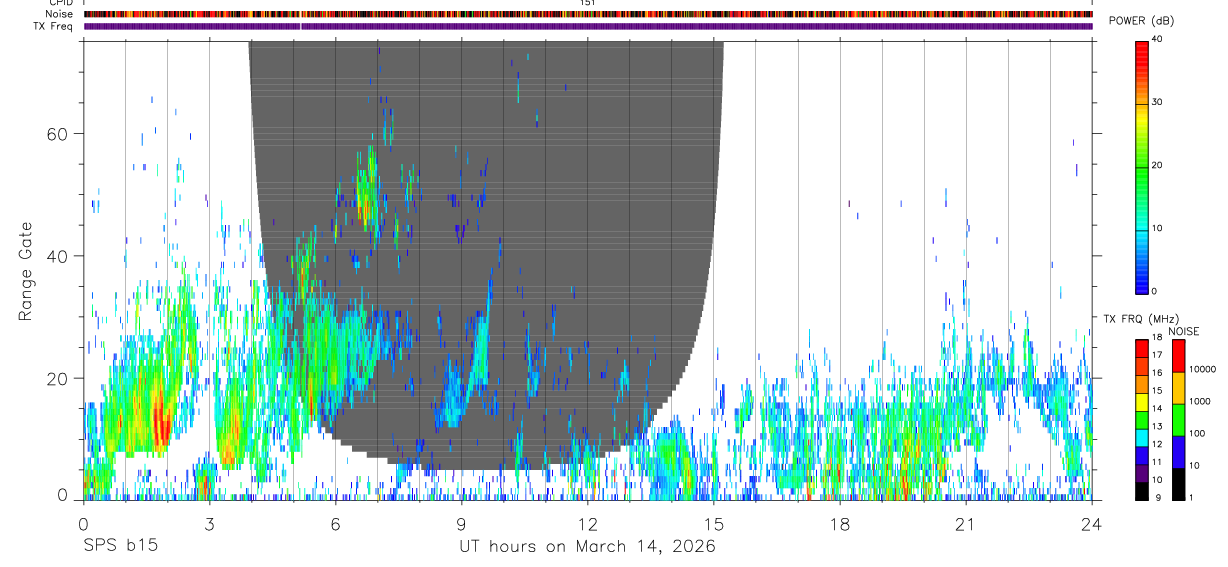Click the 100 label on the noise scale
1228x567 pixels.
[1198, 433]
